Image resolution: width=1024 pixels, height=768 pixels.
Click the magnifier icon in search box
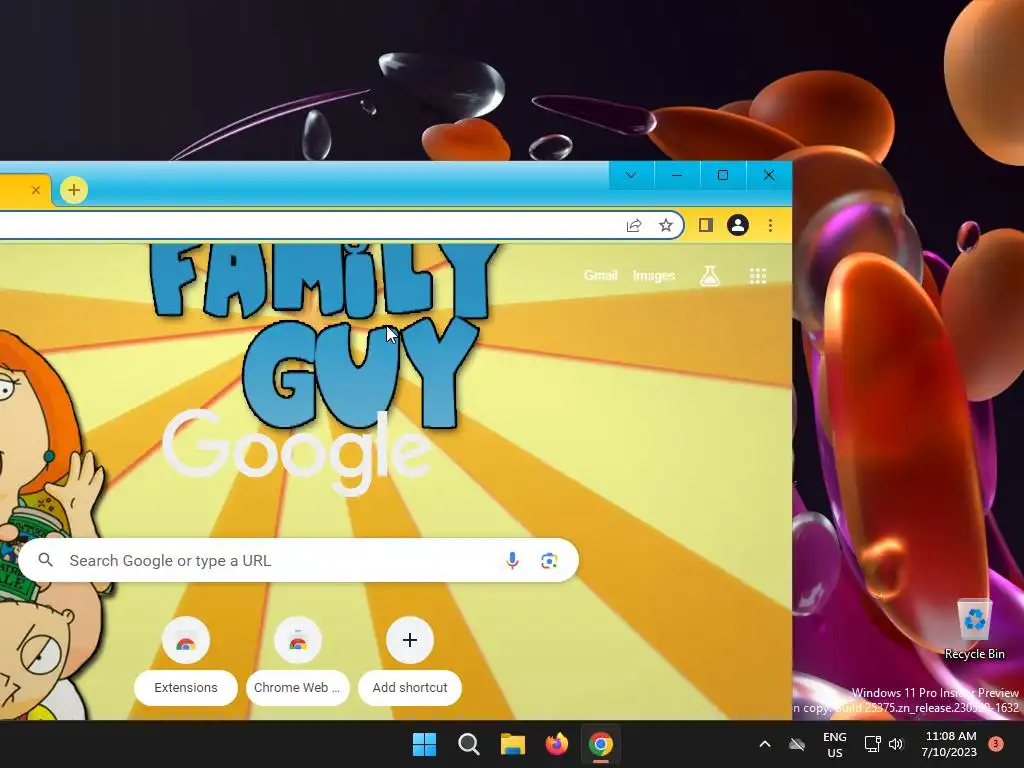coord(45,560)
